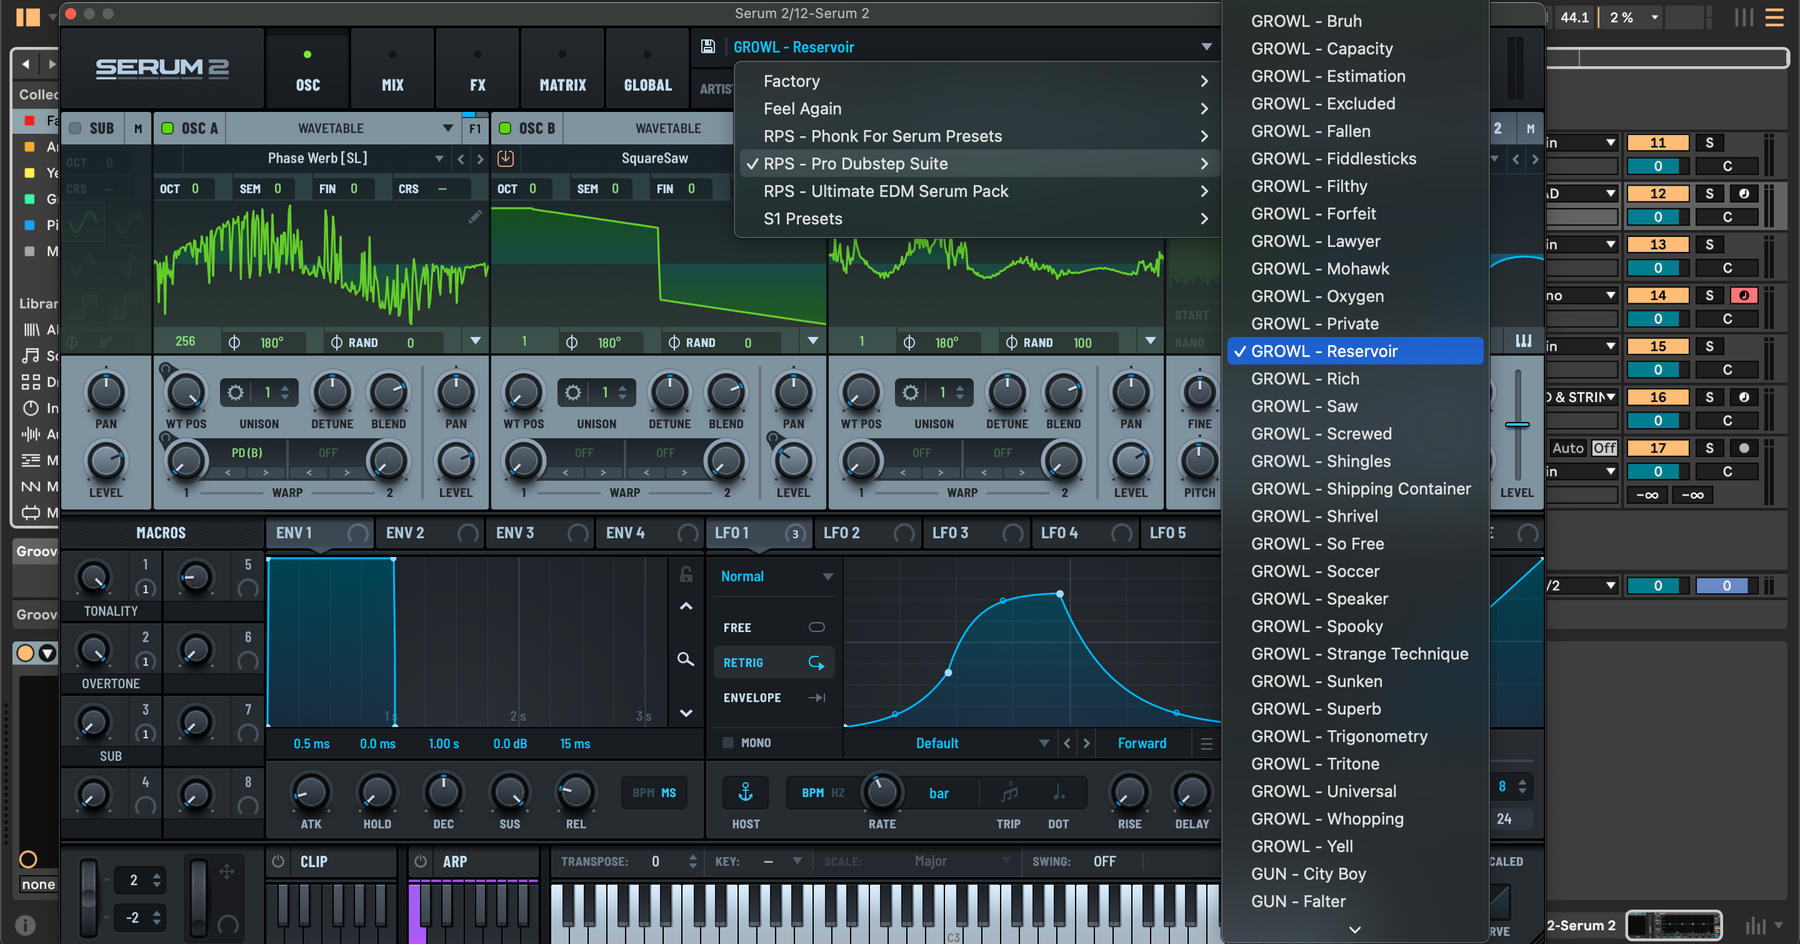Viewport: 1800px width, 944px height.
Task: Click the OSC B RAND phase icon
Action: pyautogui.click(x=675, y=342)
